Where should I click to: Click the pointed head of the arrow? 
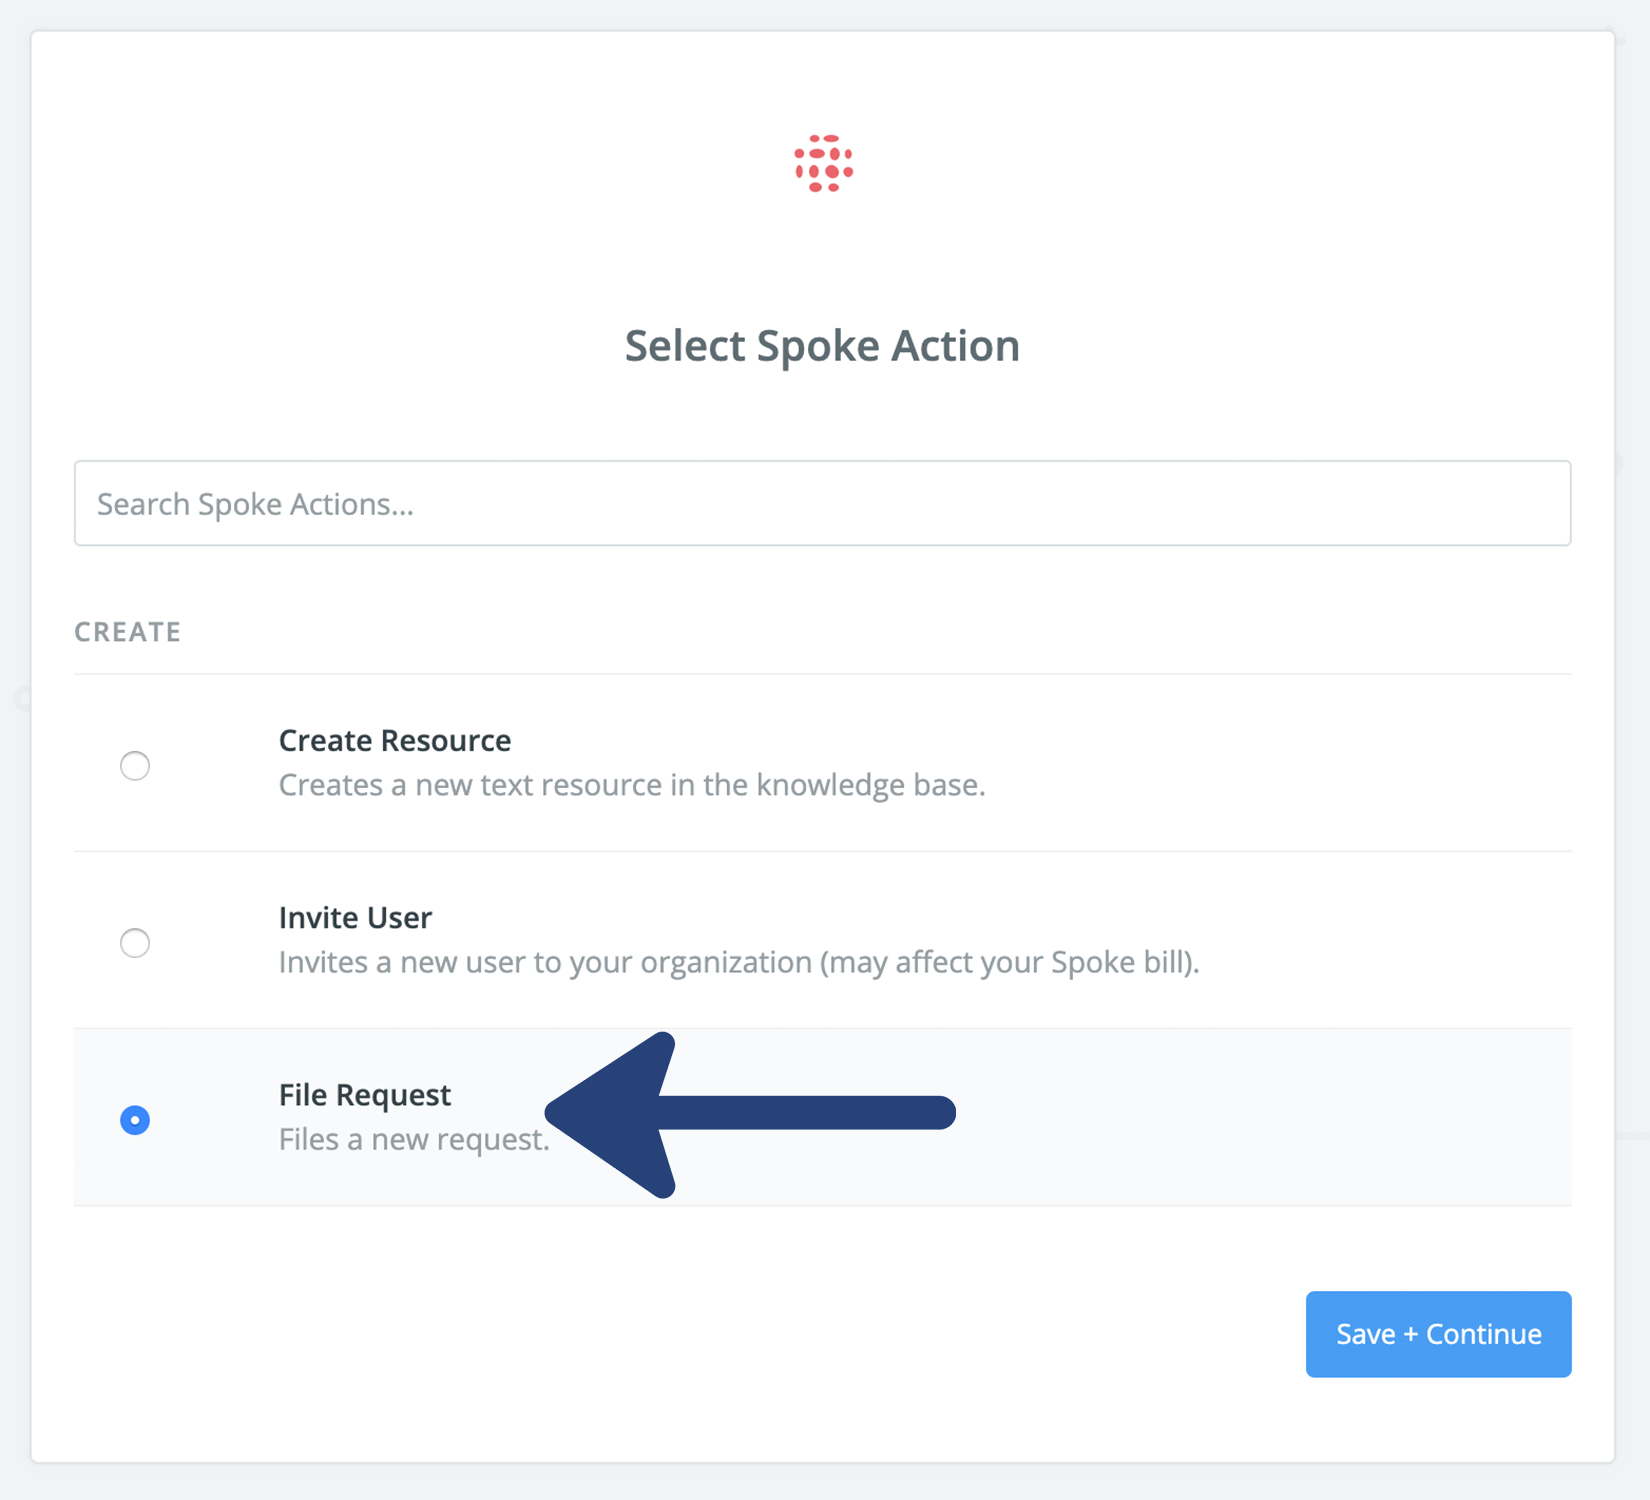[x=610, y=1114]
